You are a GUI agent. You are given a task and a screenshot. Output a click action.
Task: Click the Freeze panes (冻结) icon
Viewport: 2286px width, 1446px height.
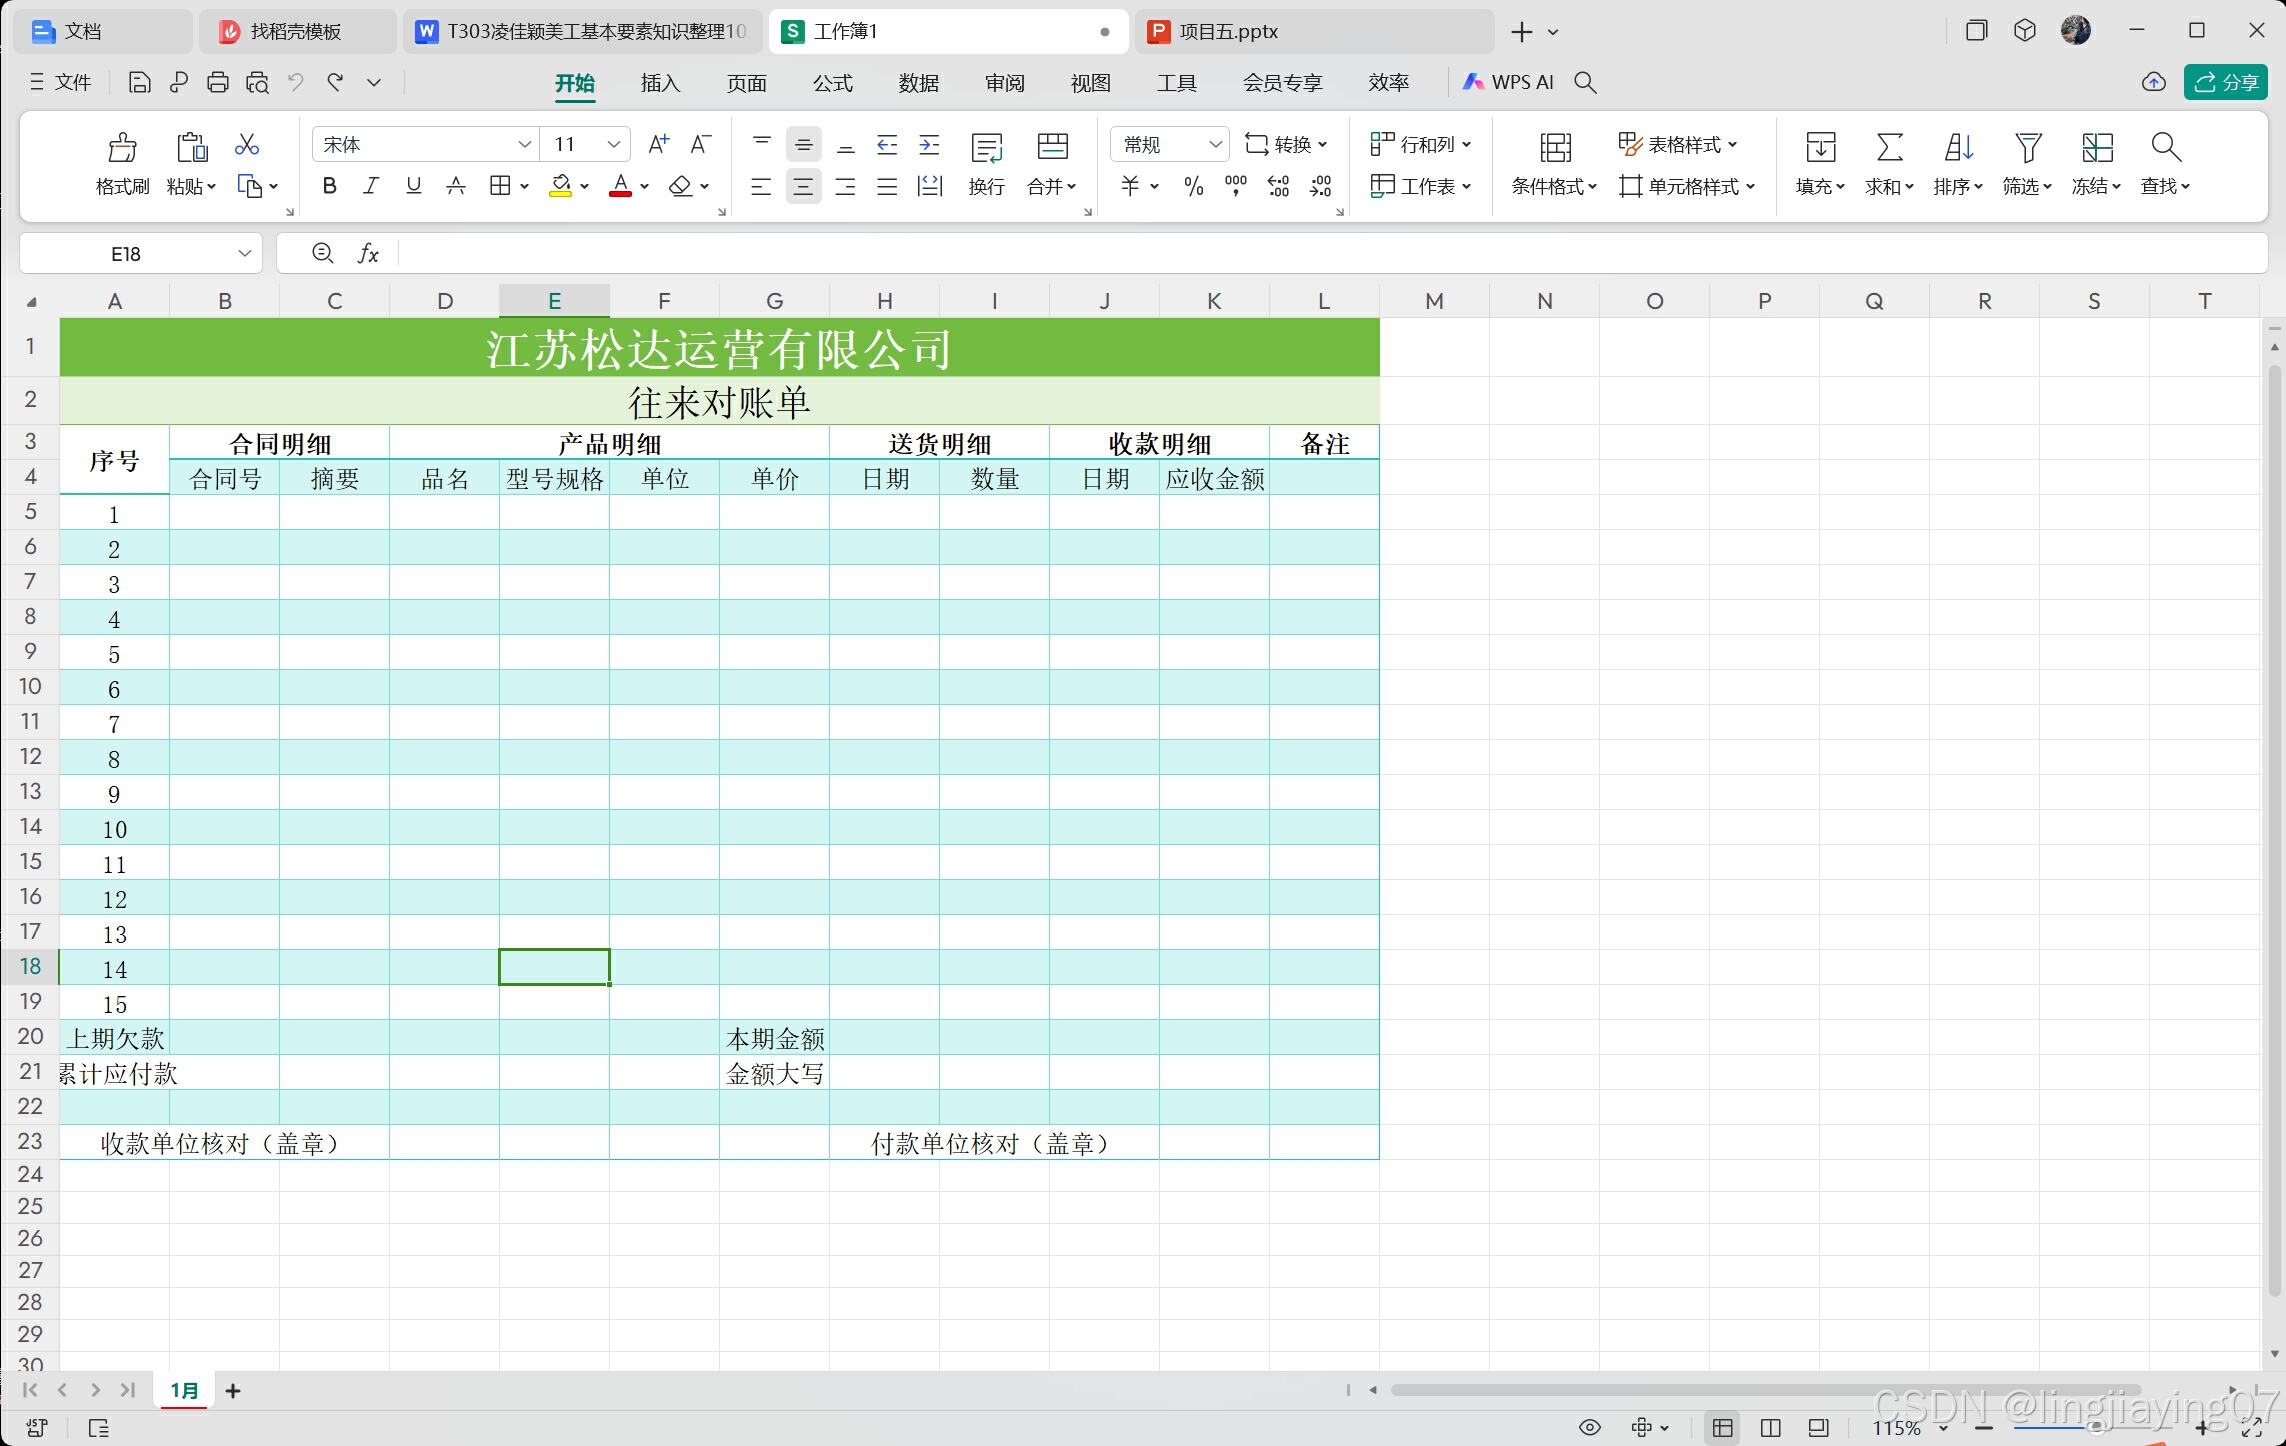[2096, 148]
